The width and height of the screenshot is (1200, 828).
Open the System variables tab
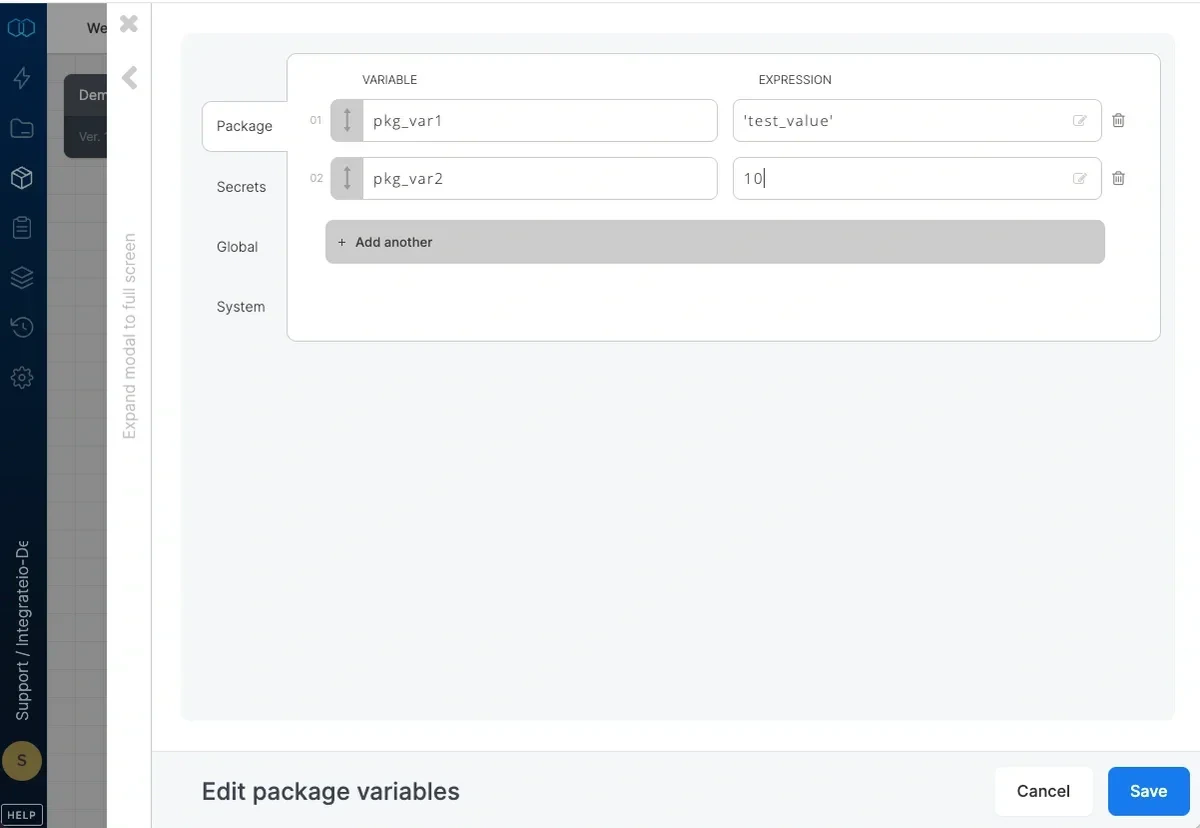240,307
